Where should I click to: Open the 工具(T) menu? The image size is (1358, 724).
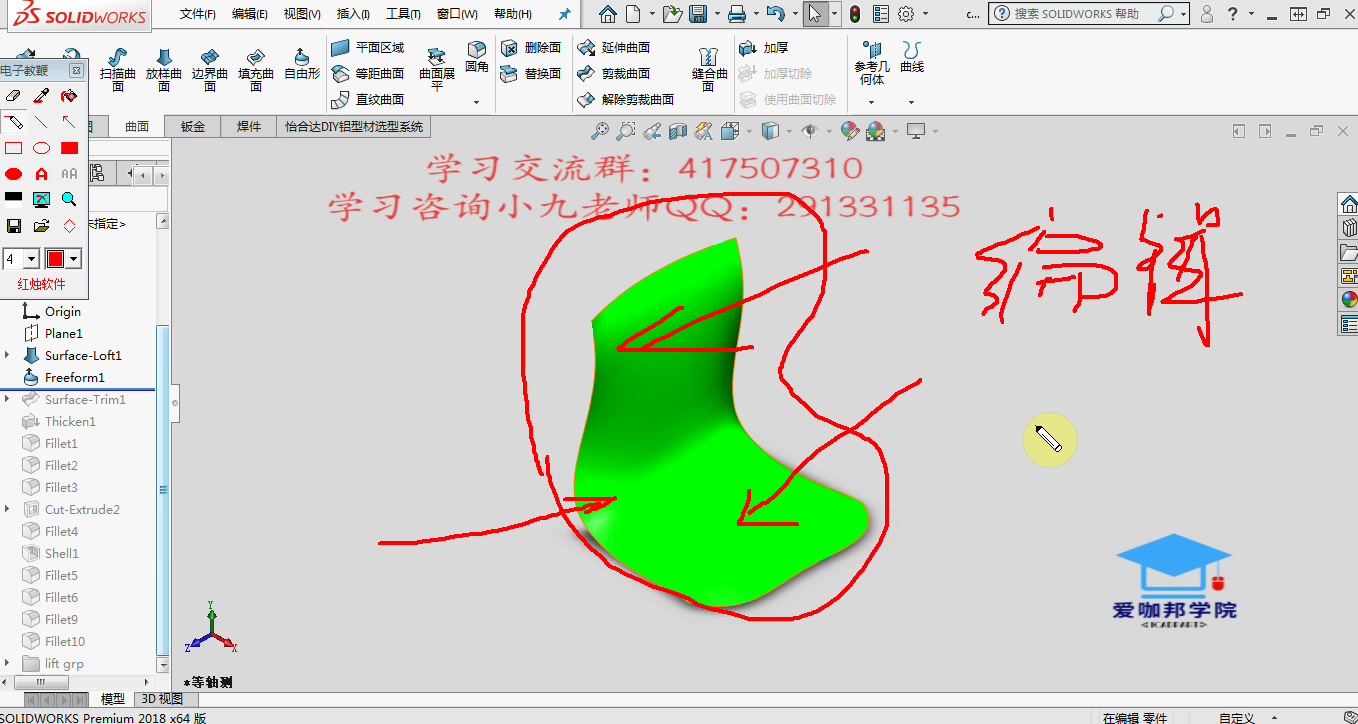405,14
